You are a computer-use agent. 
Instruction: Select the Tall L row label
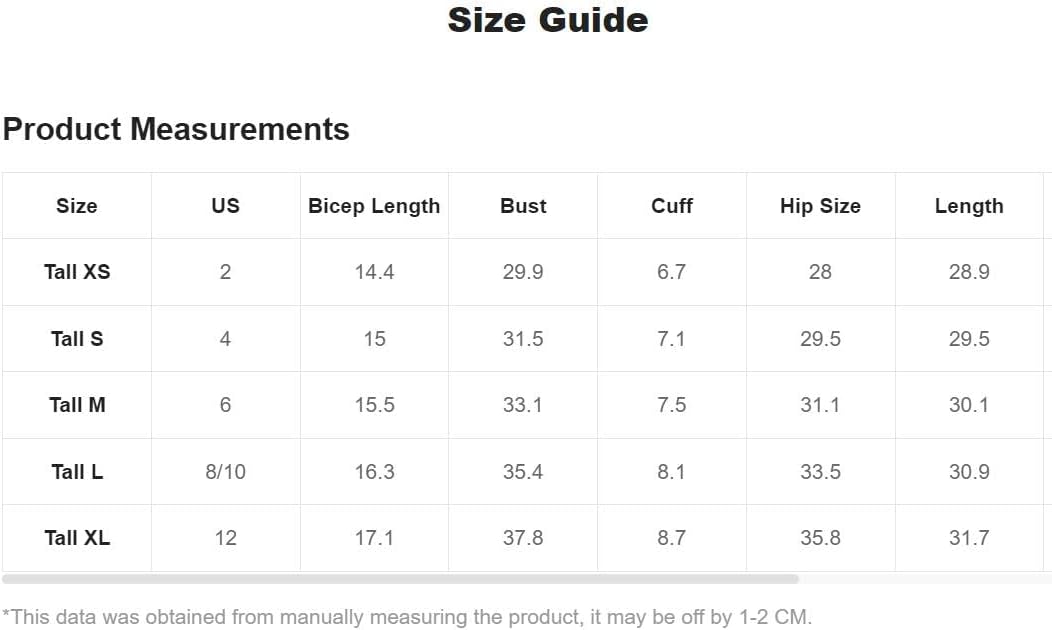(x=77, y=472)
